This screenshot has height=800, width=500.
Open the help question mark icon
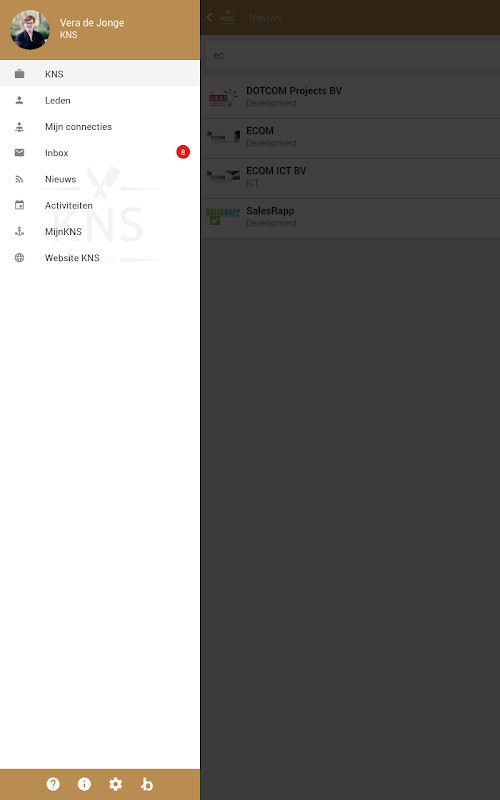click(x=53, y=784)
